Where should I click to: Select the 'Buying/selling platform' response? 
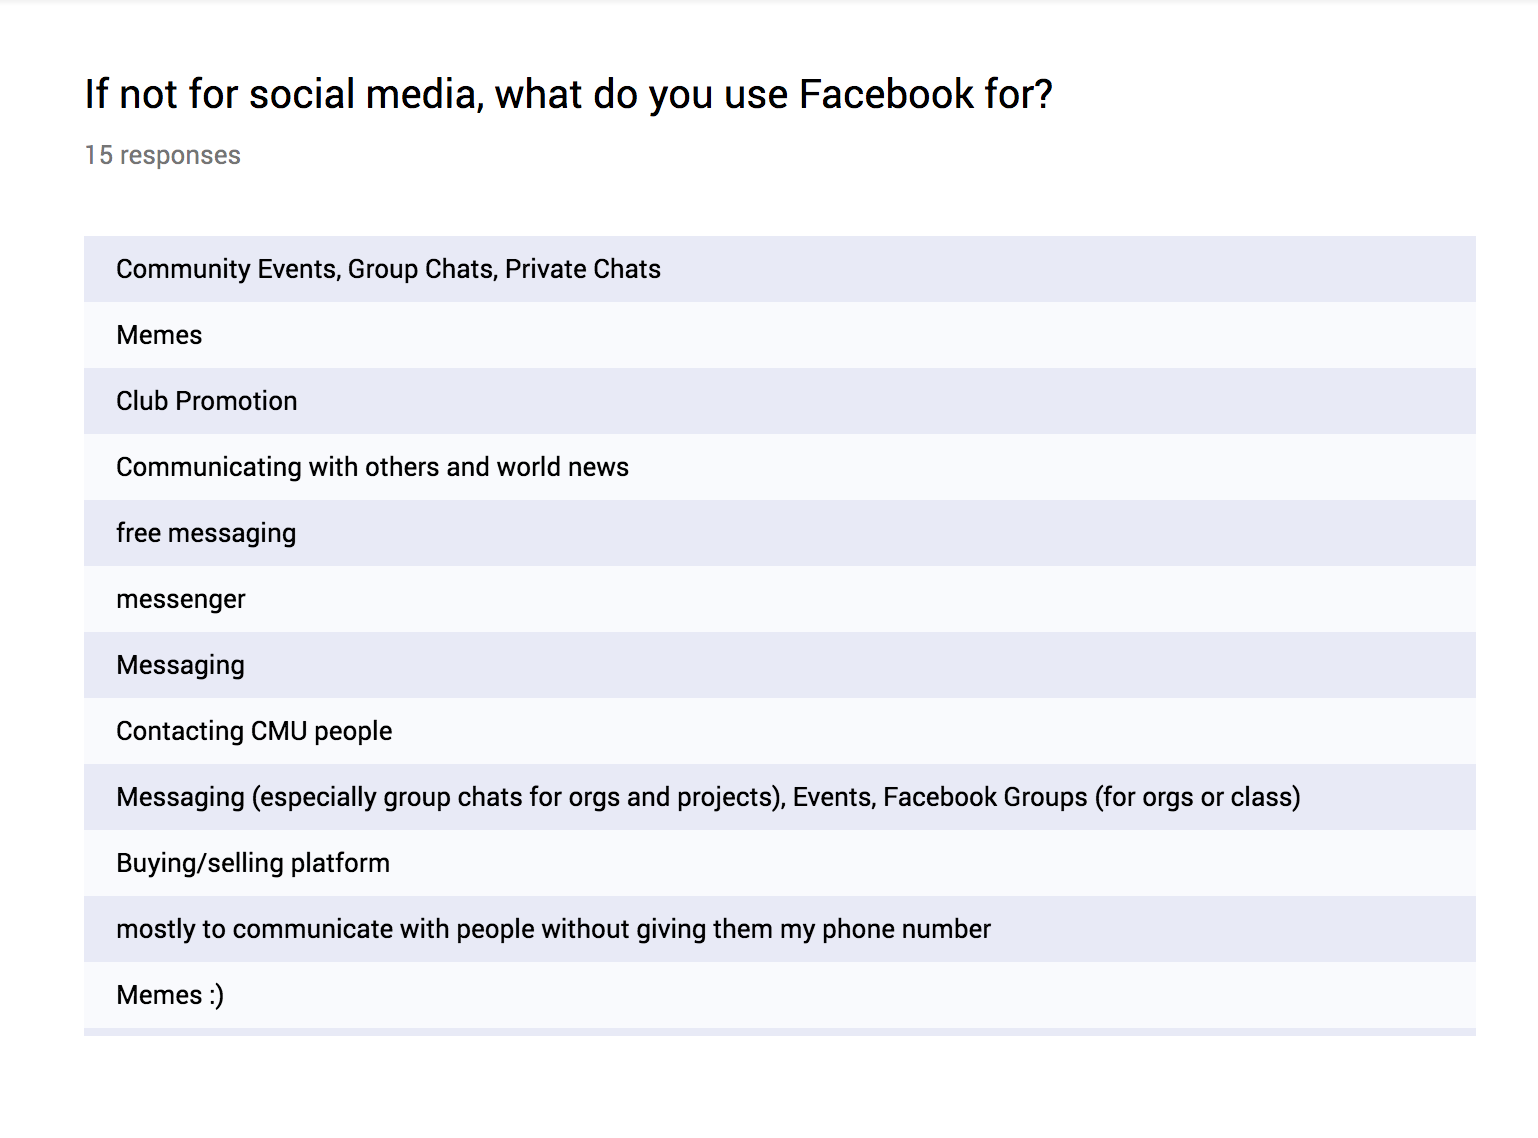coord(780,863)
